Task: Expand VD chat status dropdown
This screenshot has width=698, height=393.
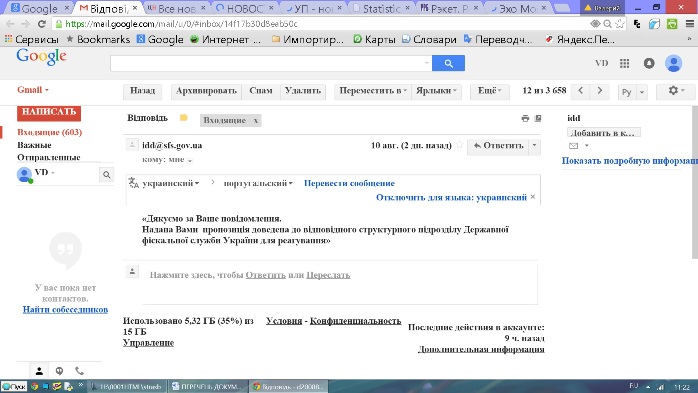Action: coord(53,173)
